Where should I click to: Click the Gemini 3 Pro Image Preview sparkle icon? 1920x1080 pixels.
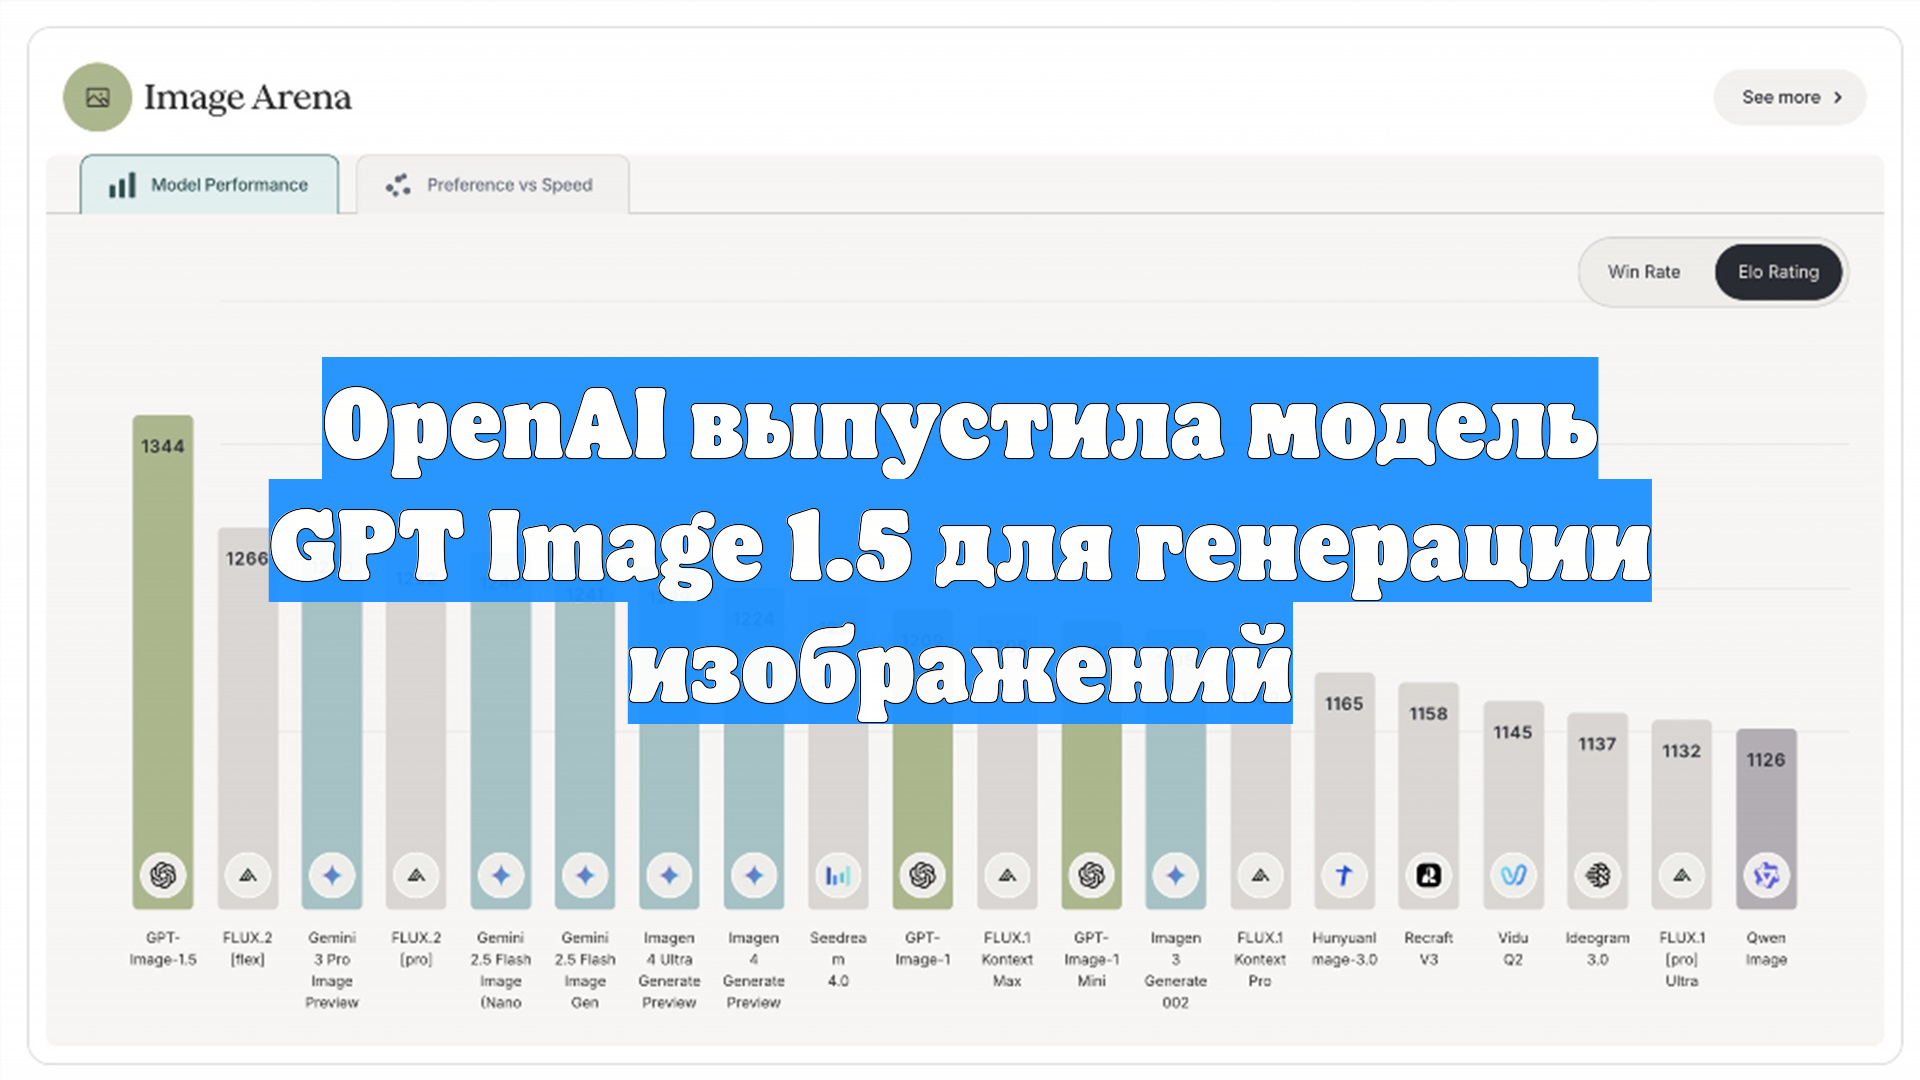pos(332,875)
